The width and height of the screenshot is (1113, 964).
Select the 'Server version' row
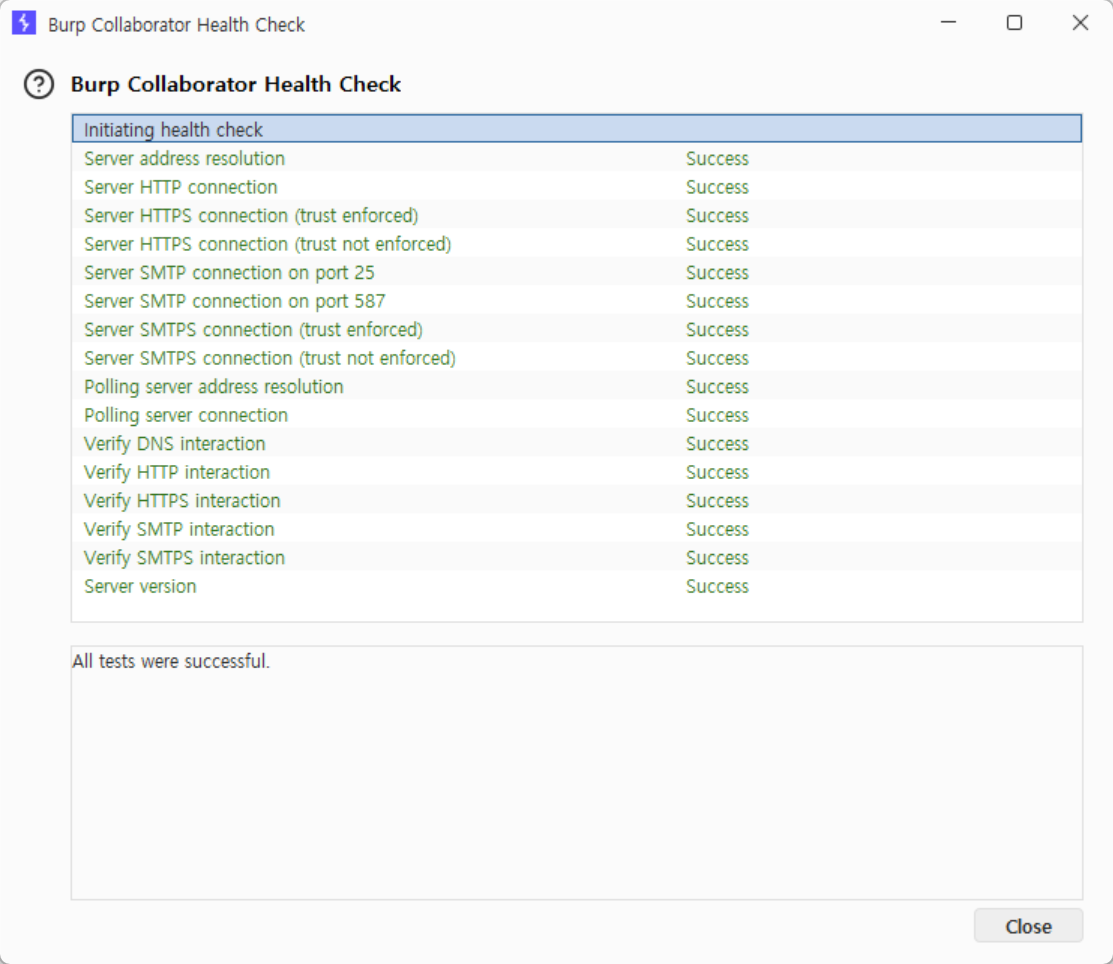pyautogui.click(x=577, y=586)
